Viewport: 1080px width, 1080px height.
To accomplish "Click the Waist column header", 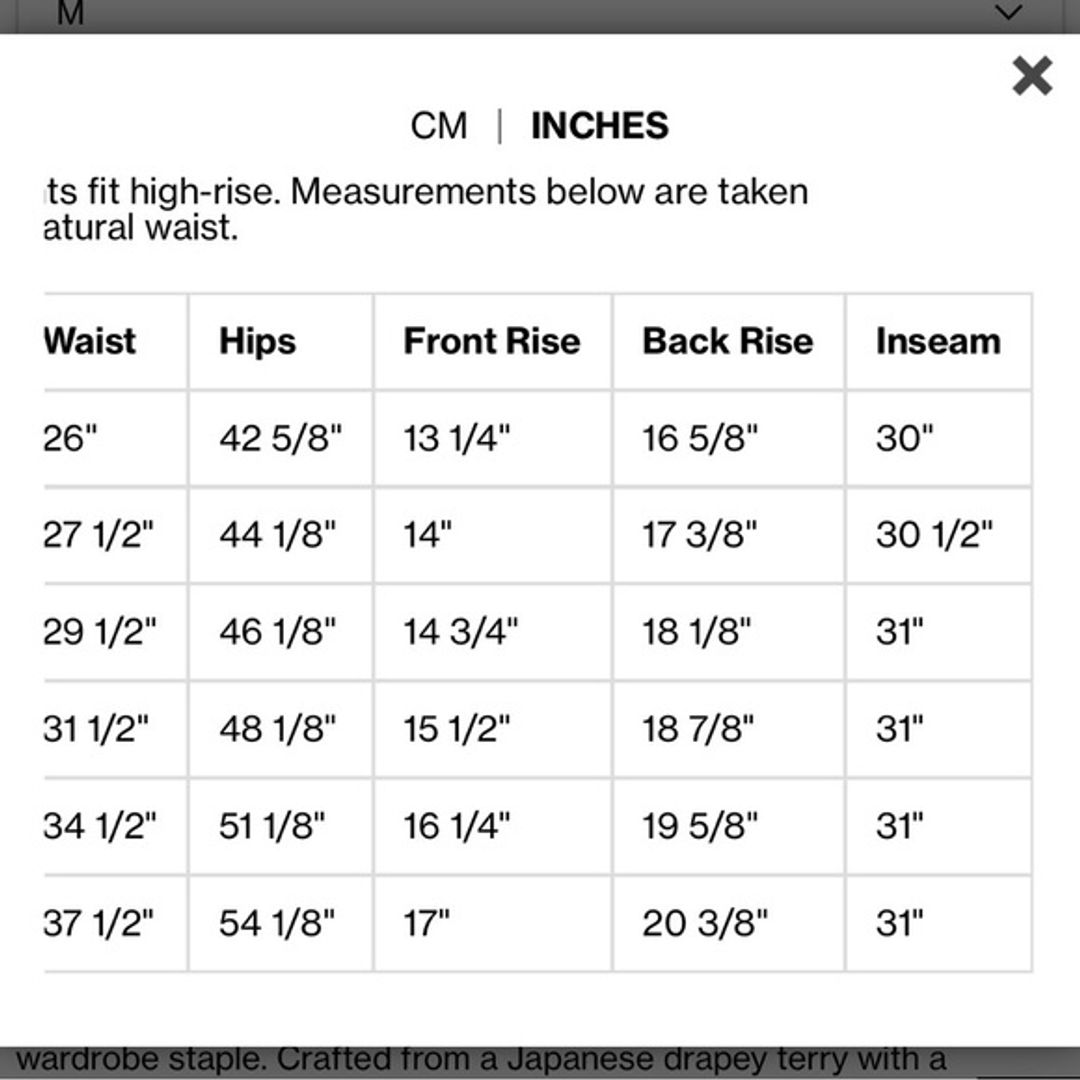I will point(90,341).
